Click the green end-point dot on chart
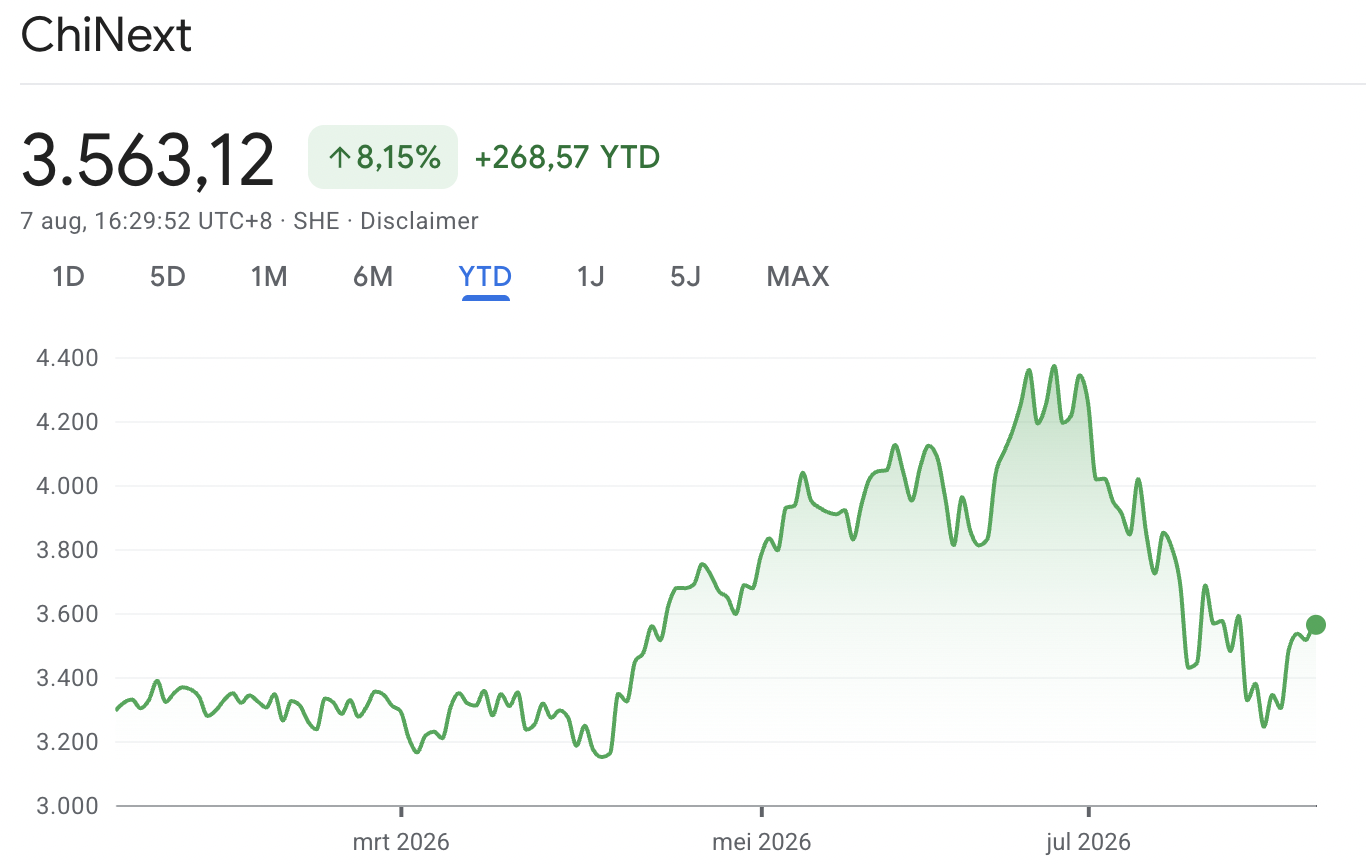The height and width of the screenshot is (864, 1366). tap(1316, 625)
